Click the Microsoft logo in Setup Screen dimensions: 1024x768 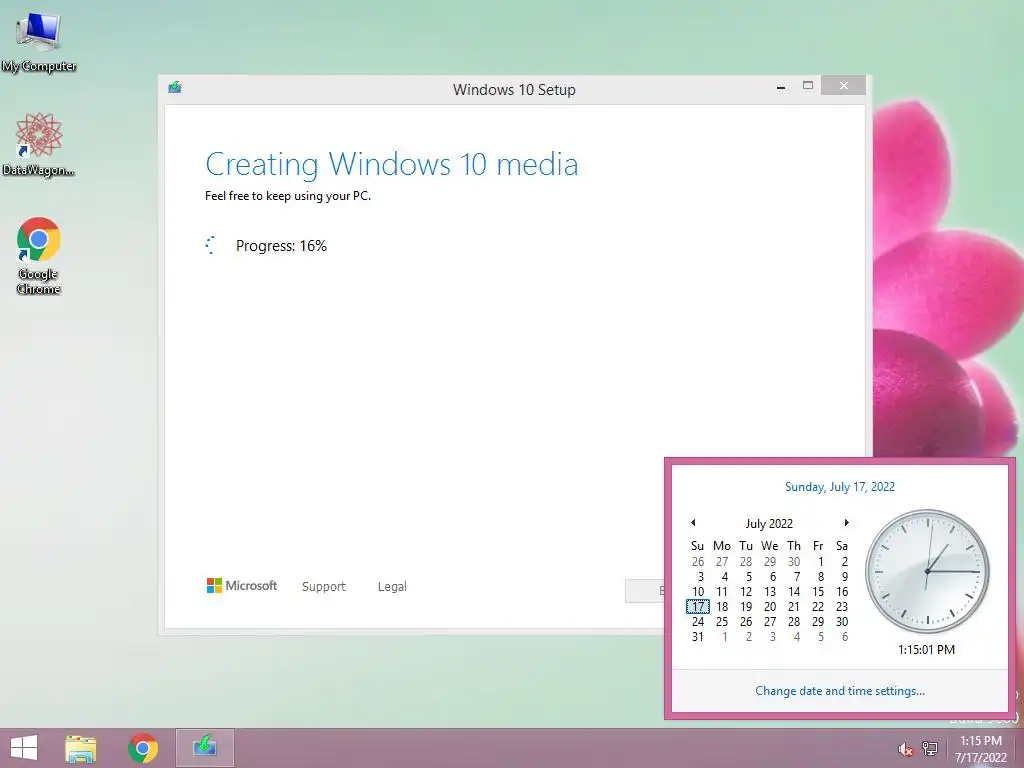coord(242,586)
